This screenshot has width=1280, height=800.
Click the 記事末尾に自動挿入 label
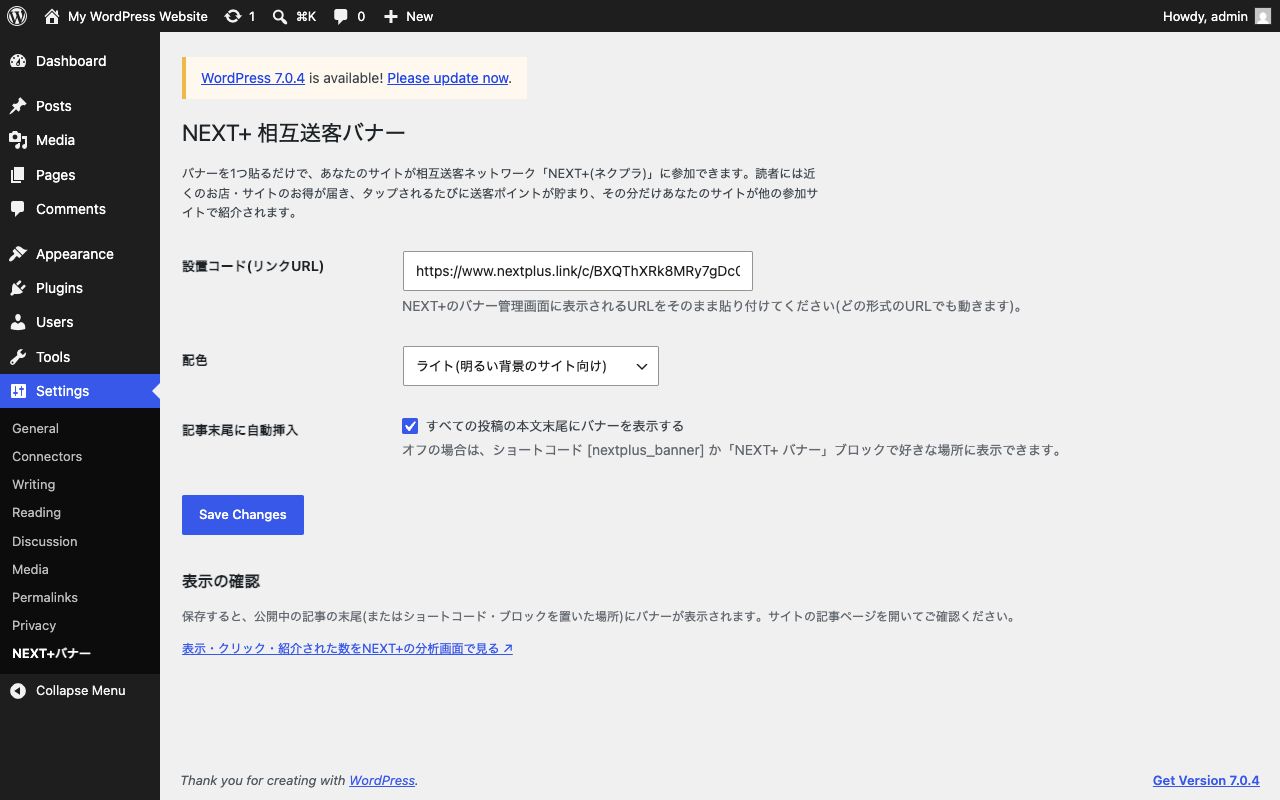pos(240,430)
